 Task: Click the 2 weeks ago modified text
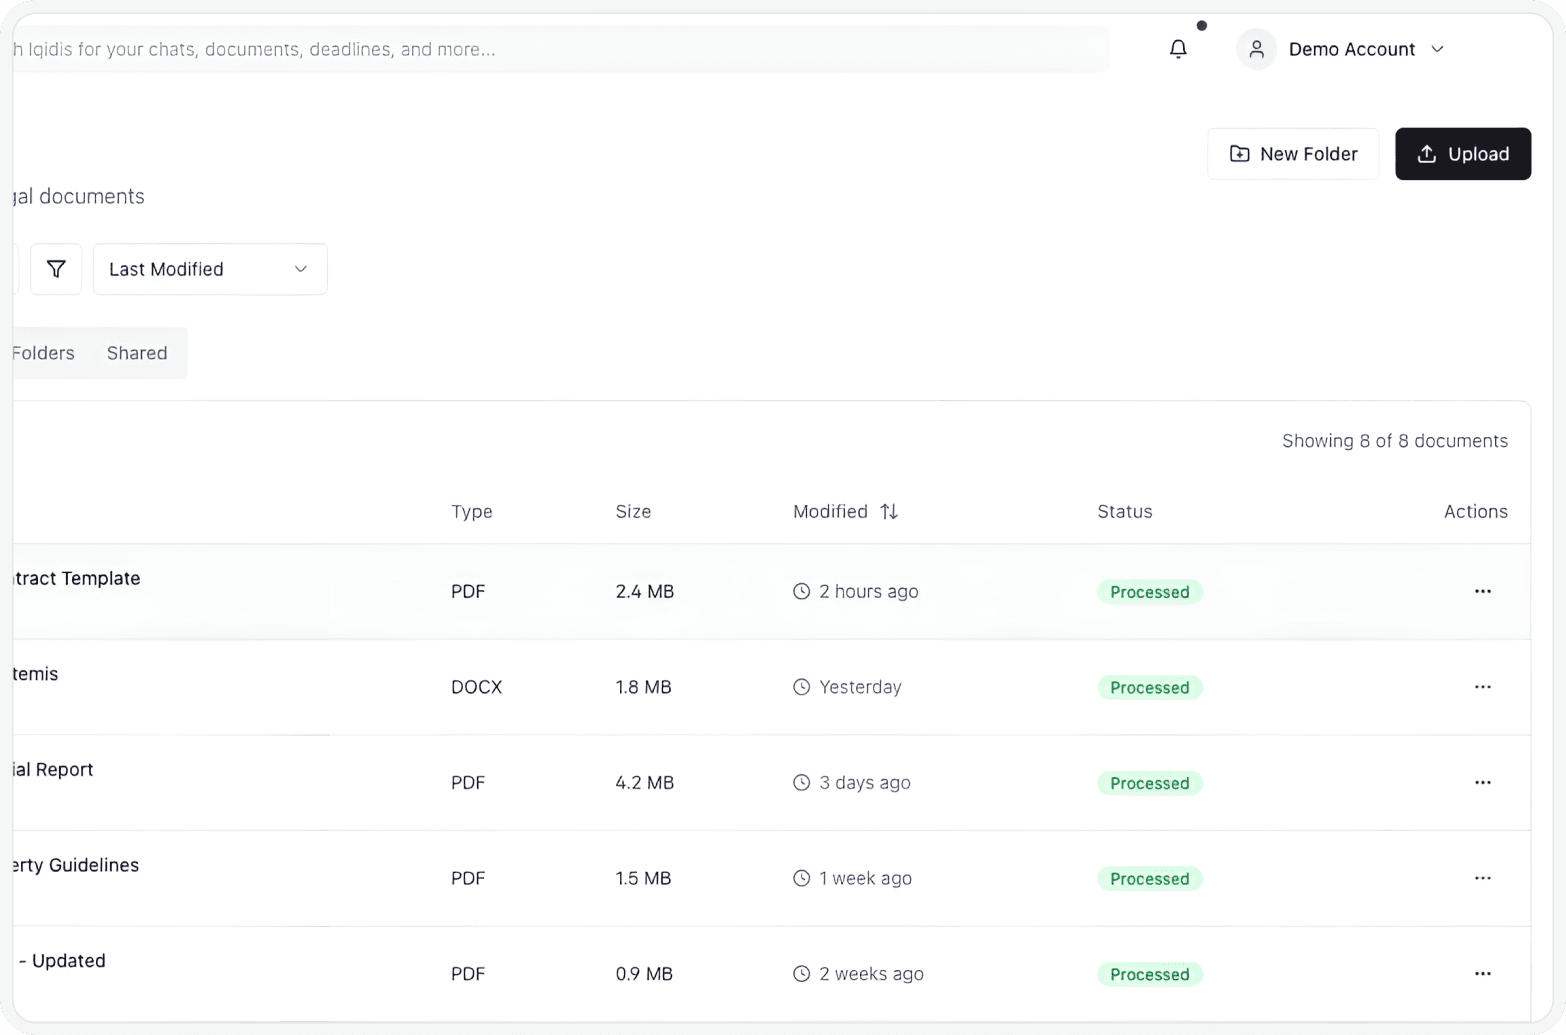tap(871, 973)
